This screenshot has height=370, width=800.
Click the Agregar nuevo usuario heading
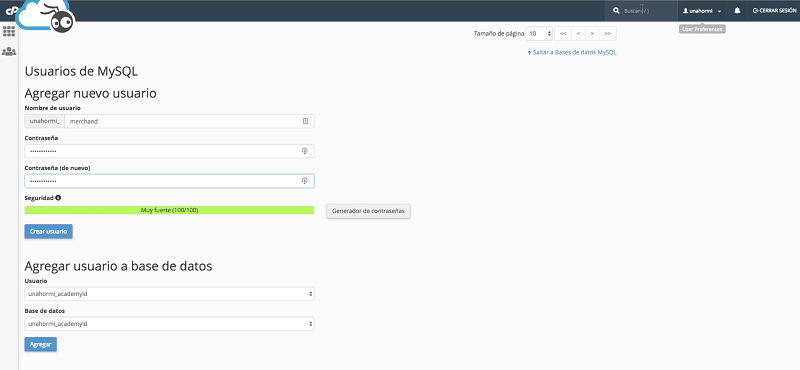click(90, 93)
